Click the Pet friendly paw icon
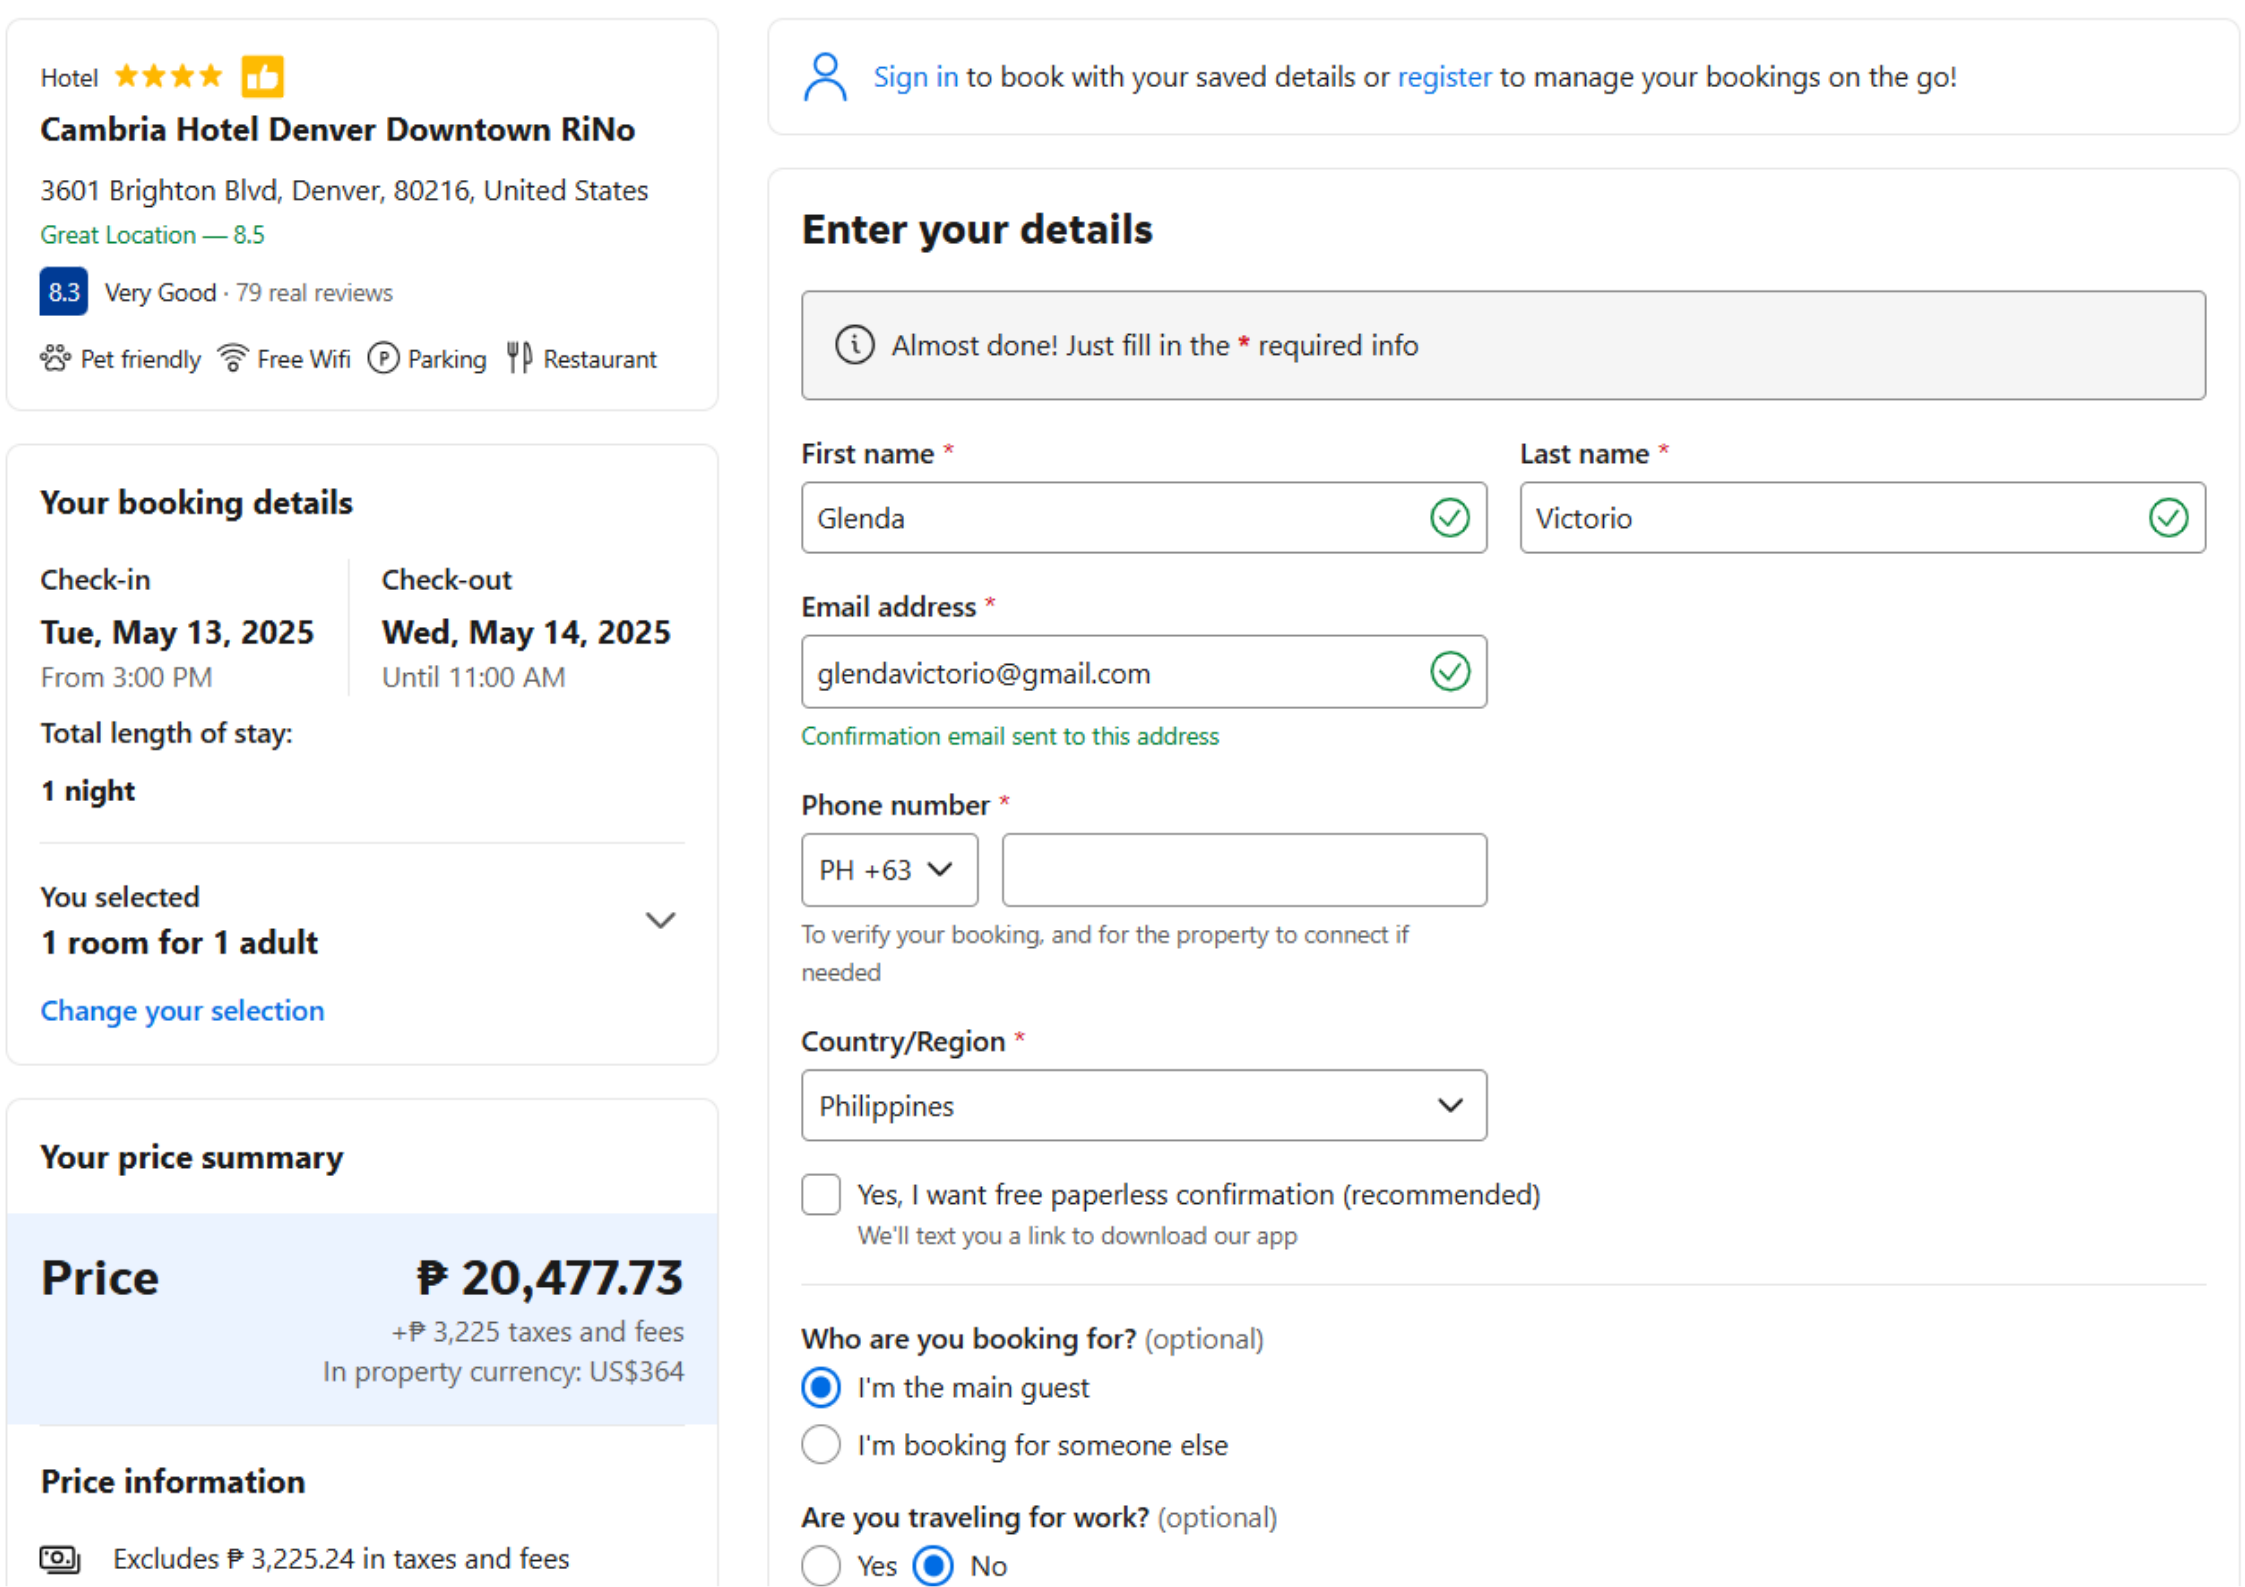Image resolution: width=2245 pixels, height=1587 pixels. point(55,358)
